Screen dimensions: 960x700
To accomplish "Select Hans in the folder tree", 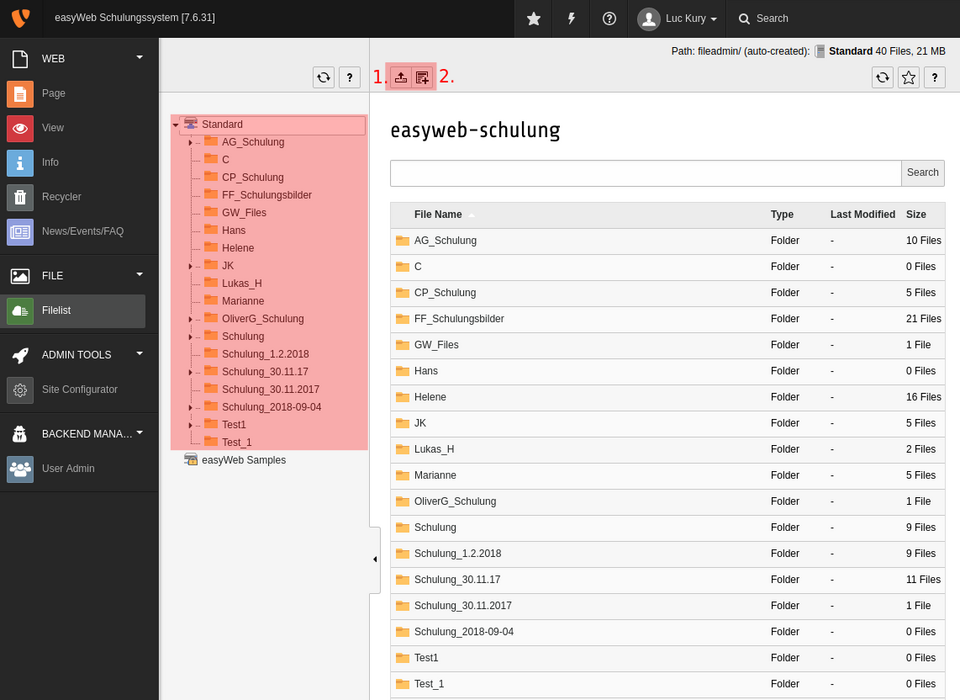I will [x=233, y=230].
